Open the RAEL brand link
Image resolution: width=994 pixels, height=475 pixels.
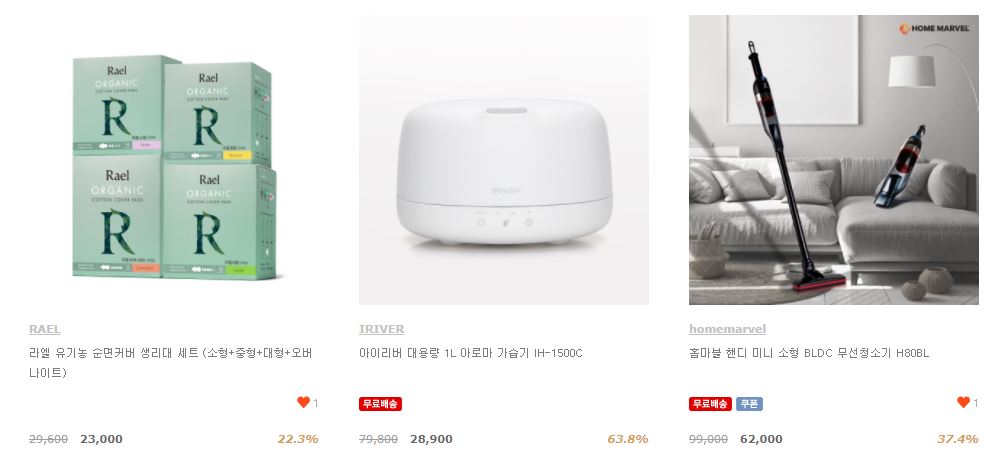click(x=45, y=329)
